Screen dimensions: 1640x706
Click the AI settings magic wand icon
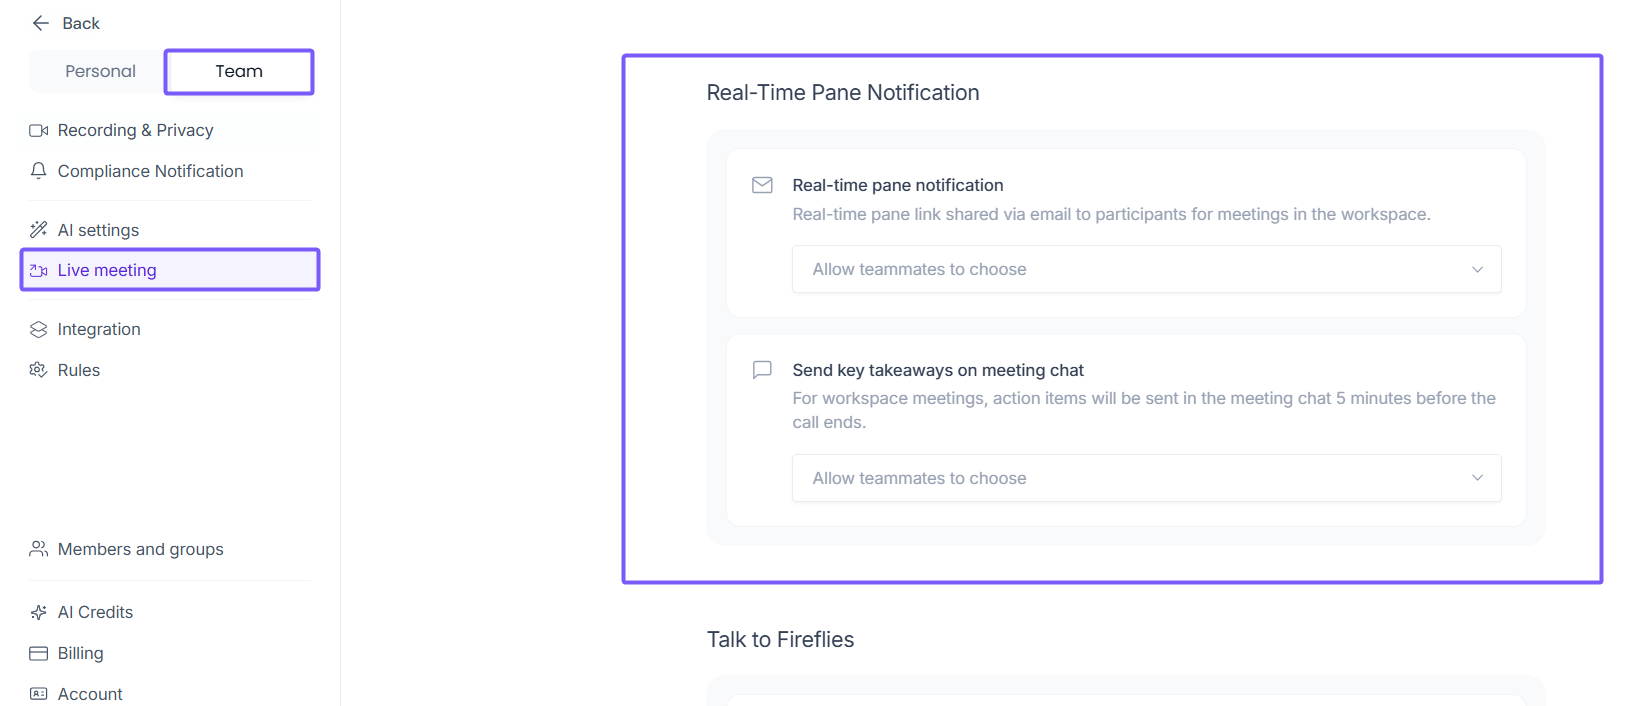tap(39, 230)
